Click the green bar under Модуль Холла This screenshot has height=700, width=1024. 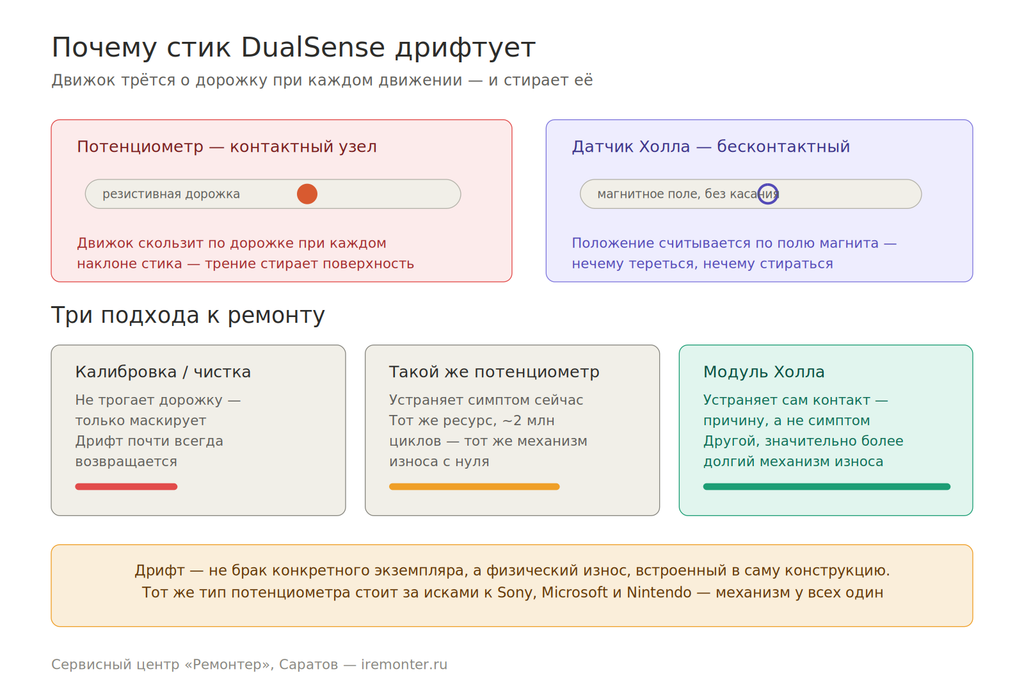click(x=827, y=486)
